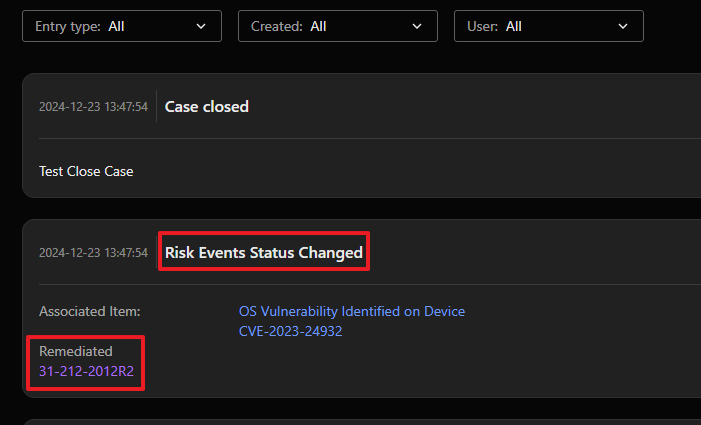Select the Test Close Case note text
The height and width of the screenshot is (425, 701).
(86, 171)
